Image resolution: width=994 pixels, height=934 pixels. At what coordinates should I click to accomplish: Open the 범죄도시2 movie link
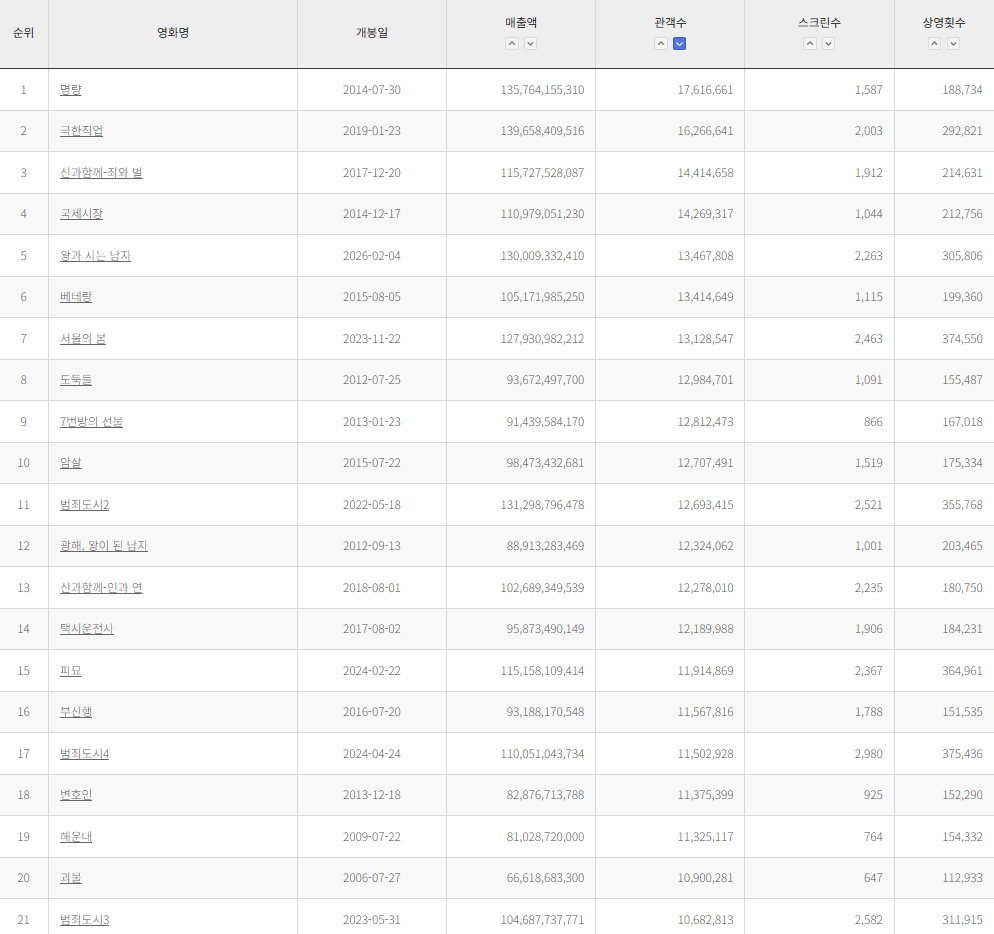pyautogui.click(x=84, y=505)
